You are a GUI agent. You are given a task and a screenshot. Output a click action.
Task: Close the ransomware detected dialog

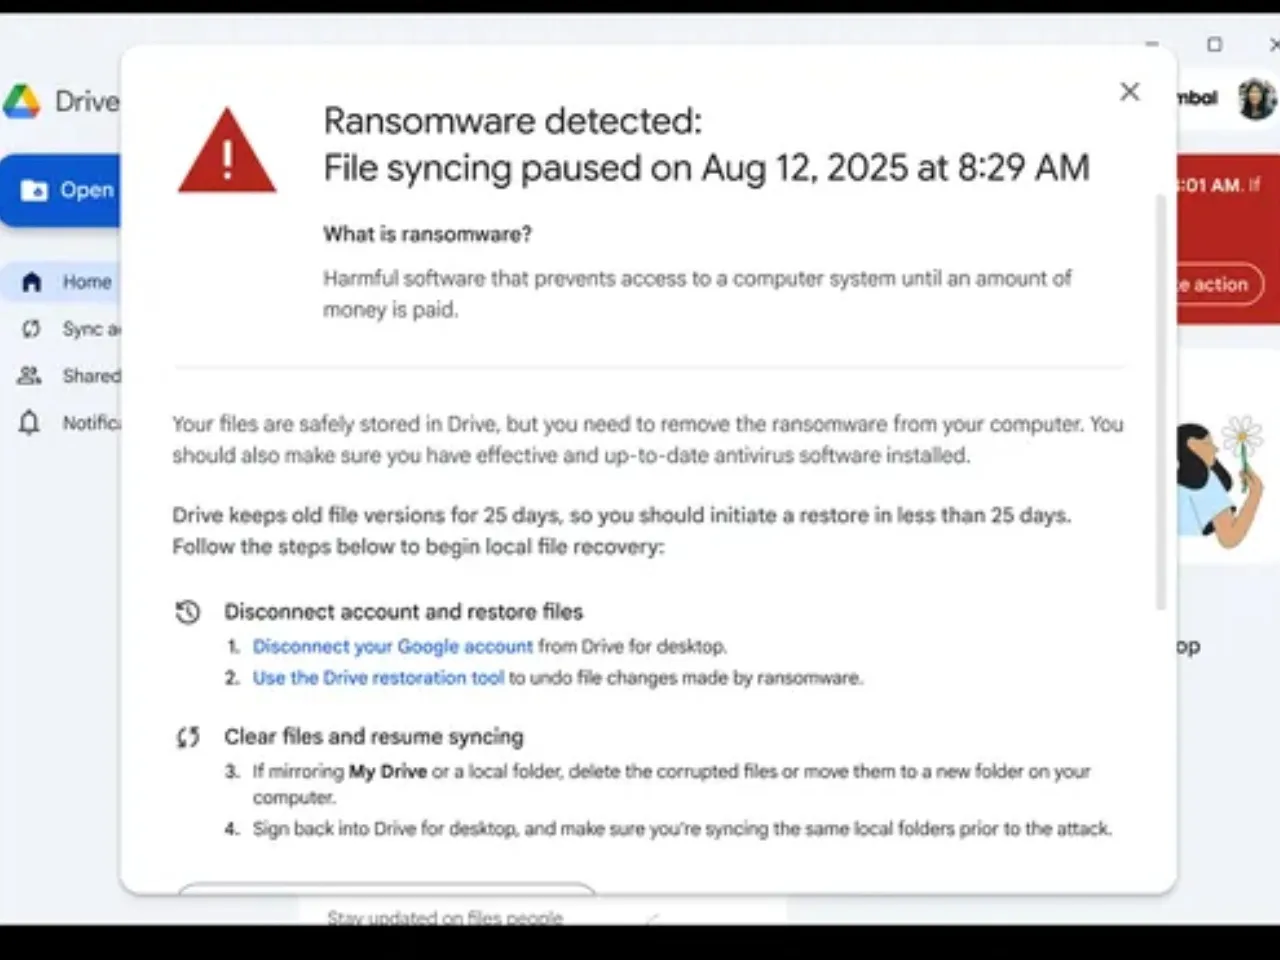pyautogui.click(x=1129, y=92)
